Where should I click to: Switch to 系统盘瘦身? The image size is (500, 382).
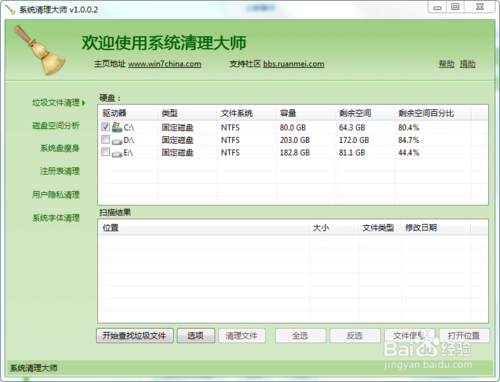click(x=60, y=148)
